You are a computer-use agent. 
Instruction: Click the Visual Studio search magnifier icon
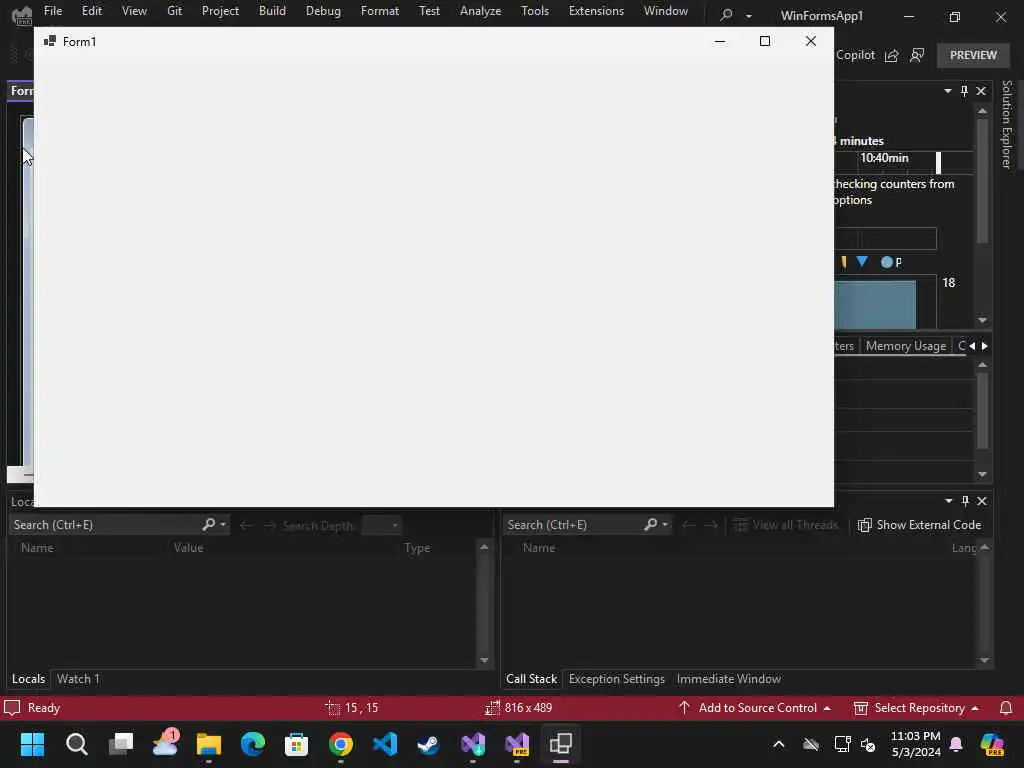pos(726,14)
